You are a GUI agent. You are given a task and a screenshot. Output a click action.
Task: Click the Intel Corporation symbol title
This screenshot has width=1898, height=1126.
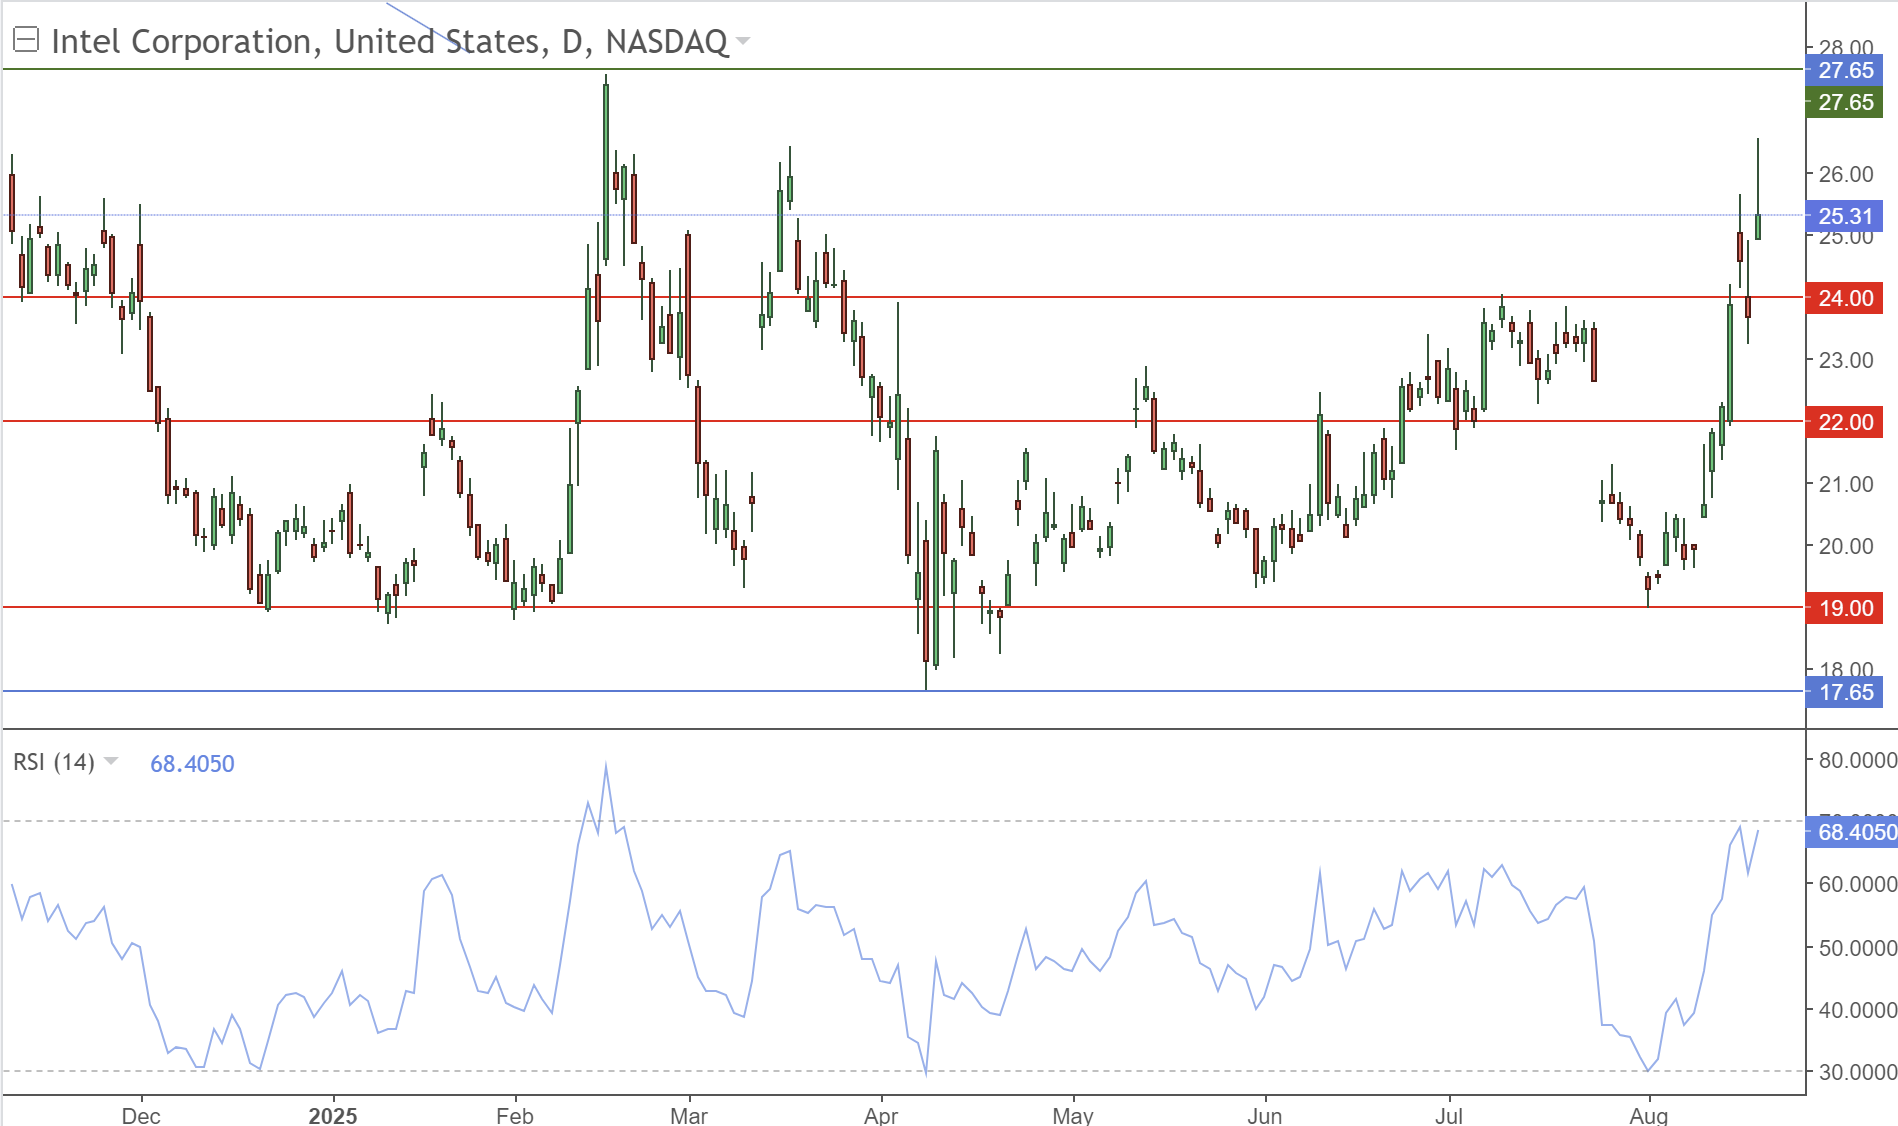(x=389, y=41)
